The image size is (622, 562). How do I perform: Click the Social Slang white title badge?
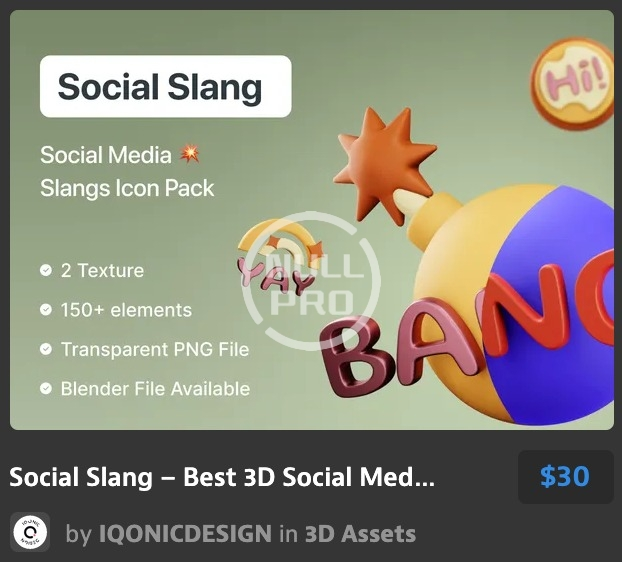[166, 86]
